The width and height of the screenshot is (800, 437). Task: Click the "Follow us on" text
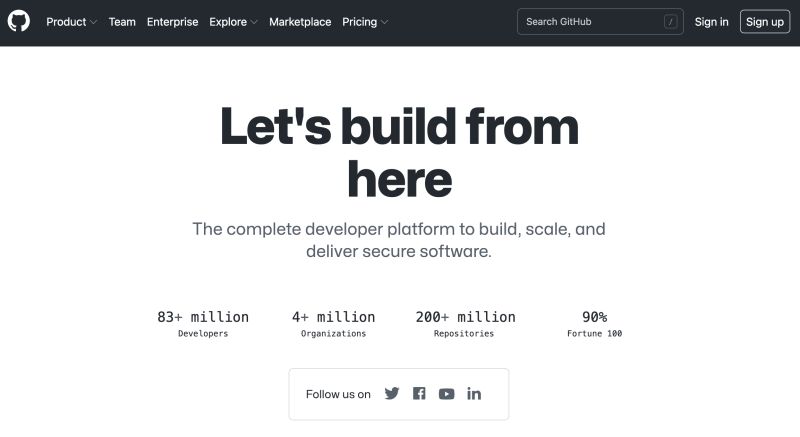pyautogui.click(x=338, y=394)
